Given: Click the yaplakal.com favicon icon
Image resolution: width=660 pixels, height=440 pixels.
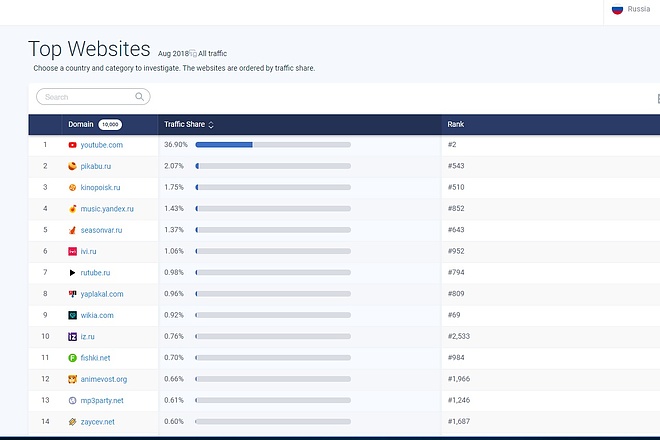Looking at the screenshot, I should tap(72, 294).
